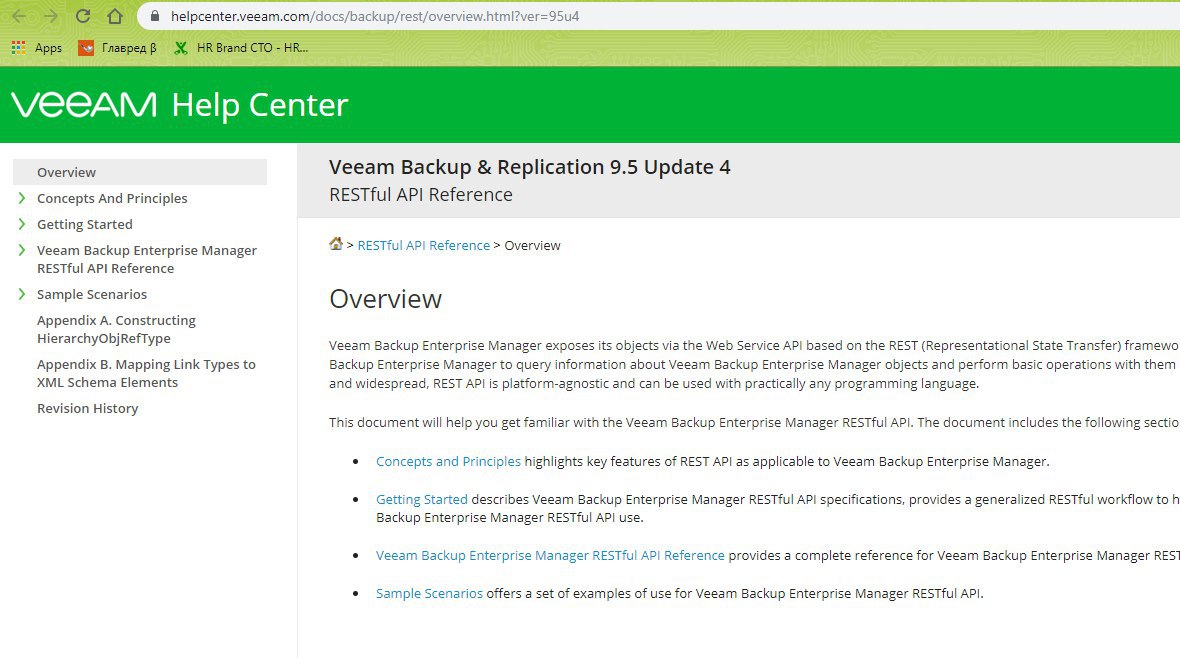Expand Veeam Backup Enterprise Manager reference chevron

pyautogui.click(x=22, y=250)
